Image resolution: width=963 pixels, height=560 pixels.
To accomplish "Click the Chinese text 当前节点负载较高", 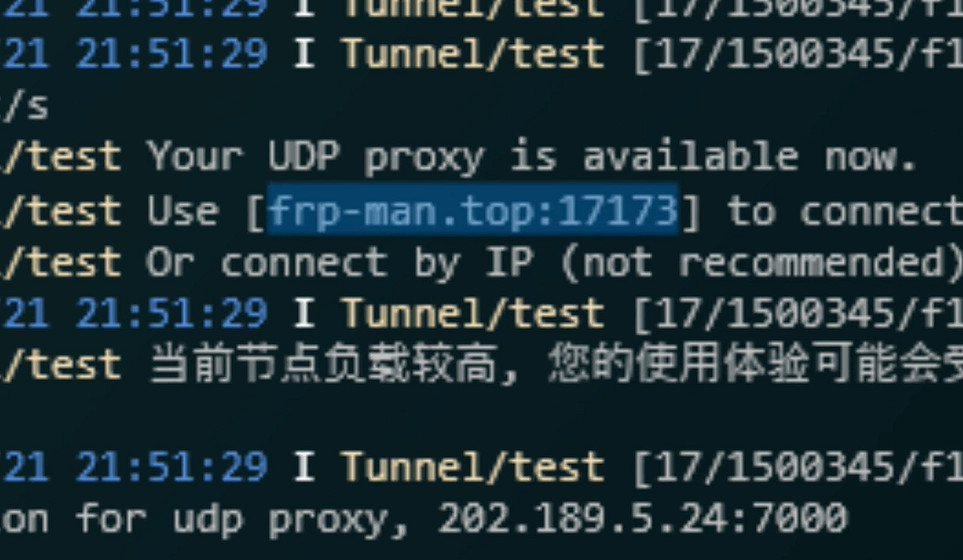I will pos(322,365).
